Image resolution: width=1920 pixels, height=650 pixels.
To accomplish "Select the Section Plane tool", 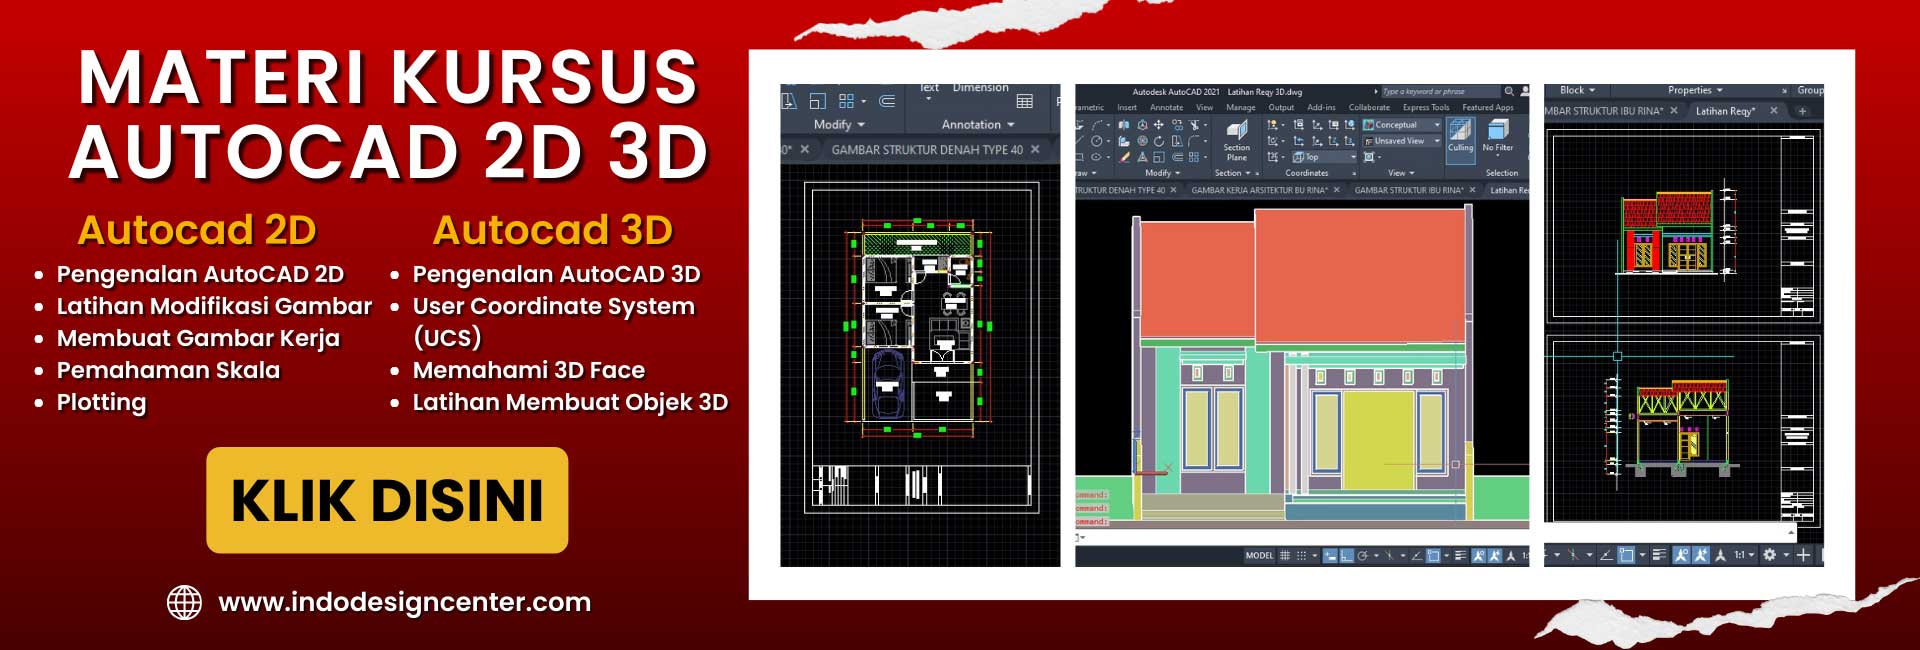I will coord(1237,140).
